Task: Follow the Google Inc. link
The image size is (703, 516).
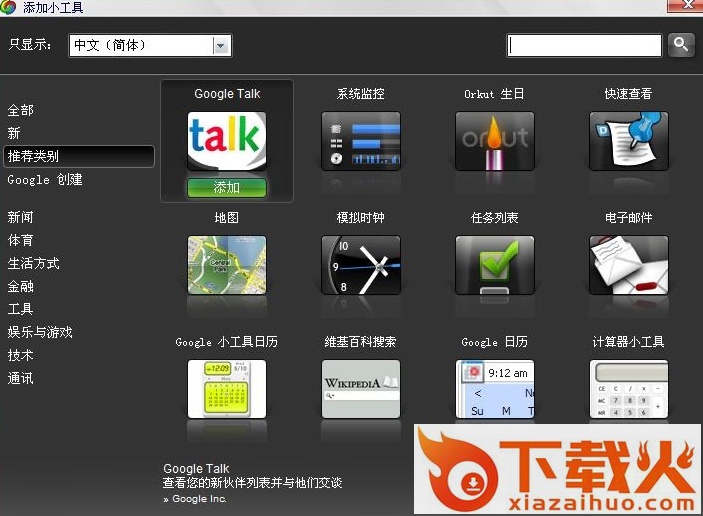Action: [x=199, y=498]
